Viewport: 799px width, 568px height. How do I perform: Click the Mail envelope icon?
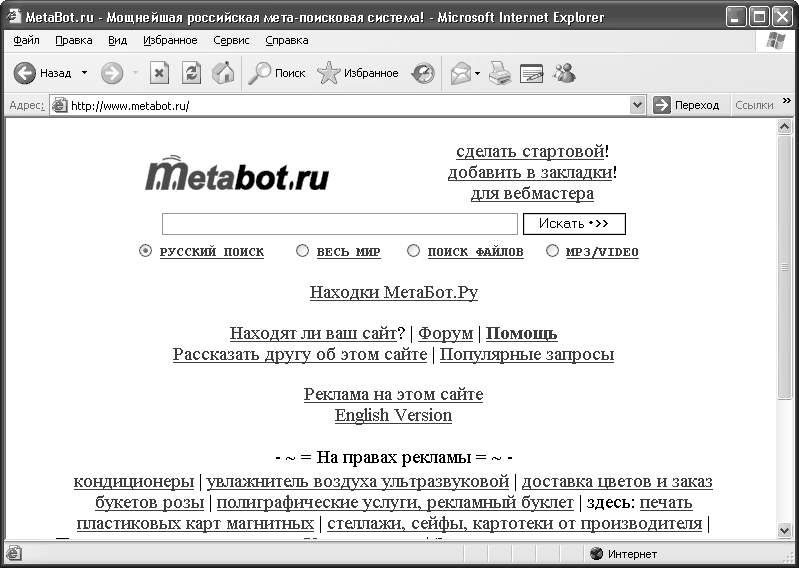pyautogui.click(x=461, y=73)
